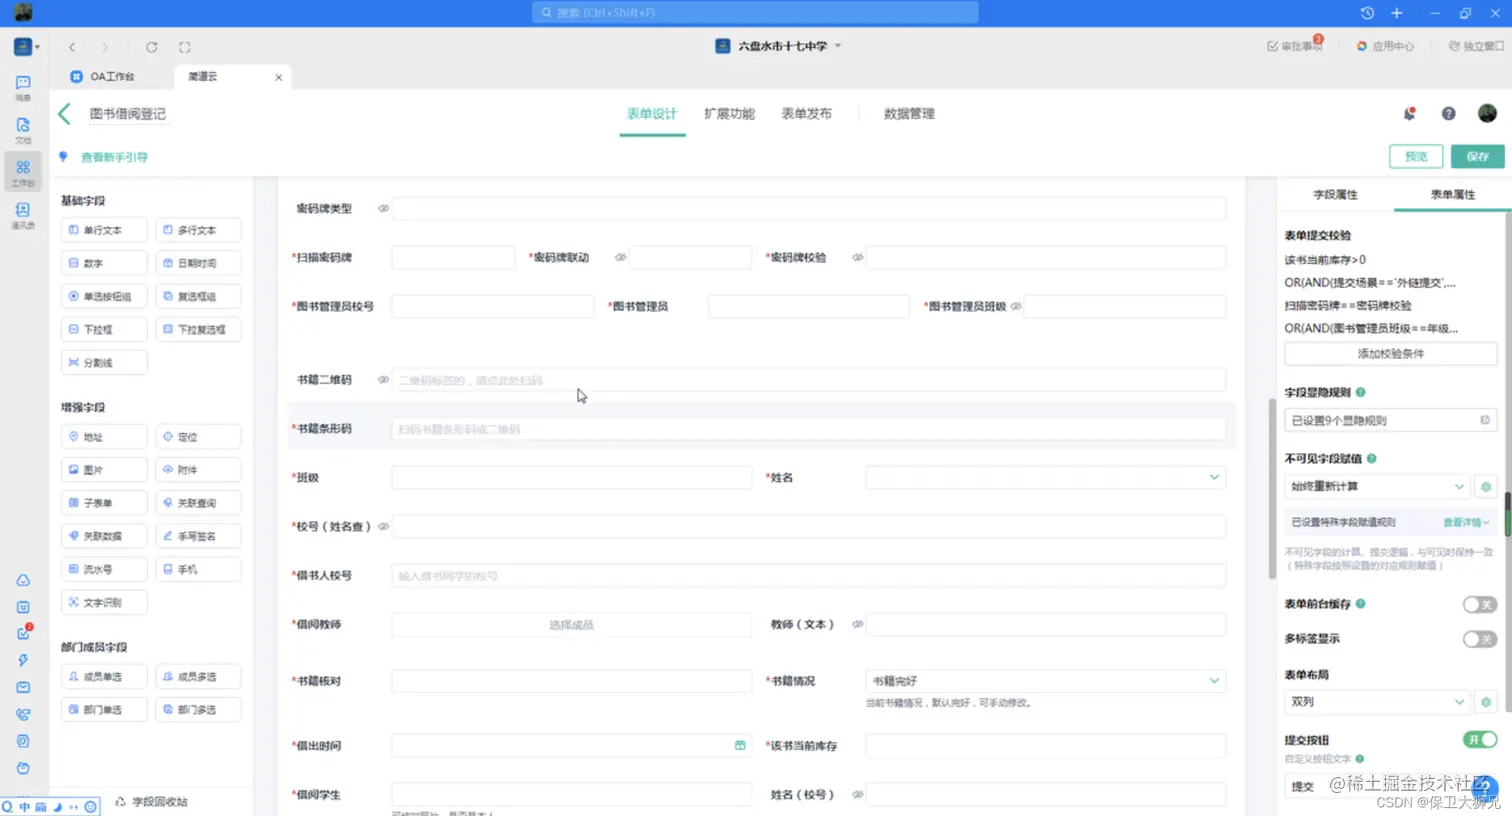Turn off the 提交按钮 switch

[1480, 740]
